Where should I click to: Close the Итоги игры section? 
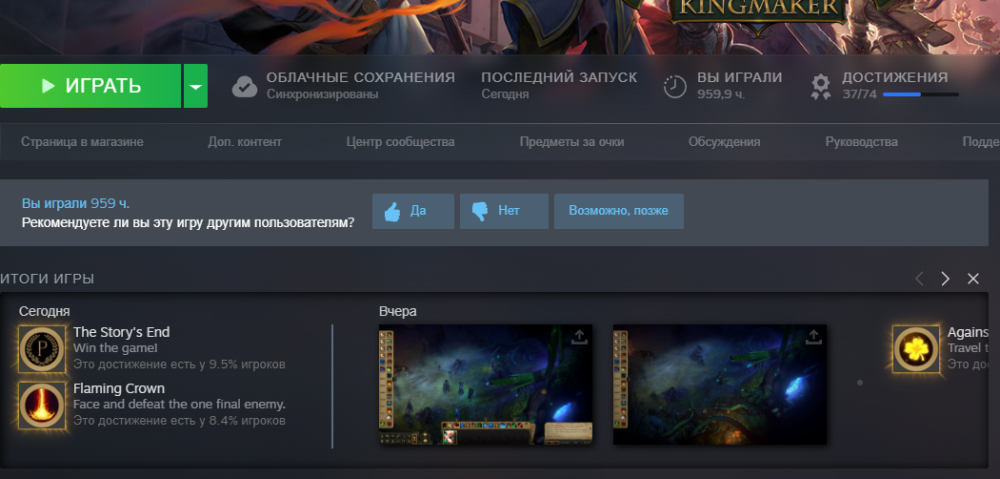(973, 279)
